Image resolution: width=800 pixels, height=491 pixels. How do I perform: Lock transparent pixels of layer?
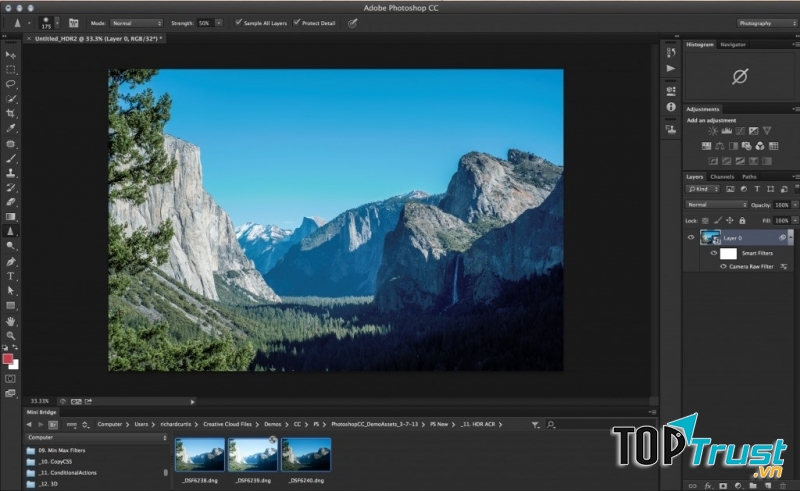point(705,220)
